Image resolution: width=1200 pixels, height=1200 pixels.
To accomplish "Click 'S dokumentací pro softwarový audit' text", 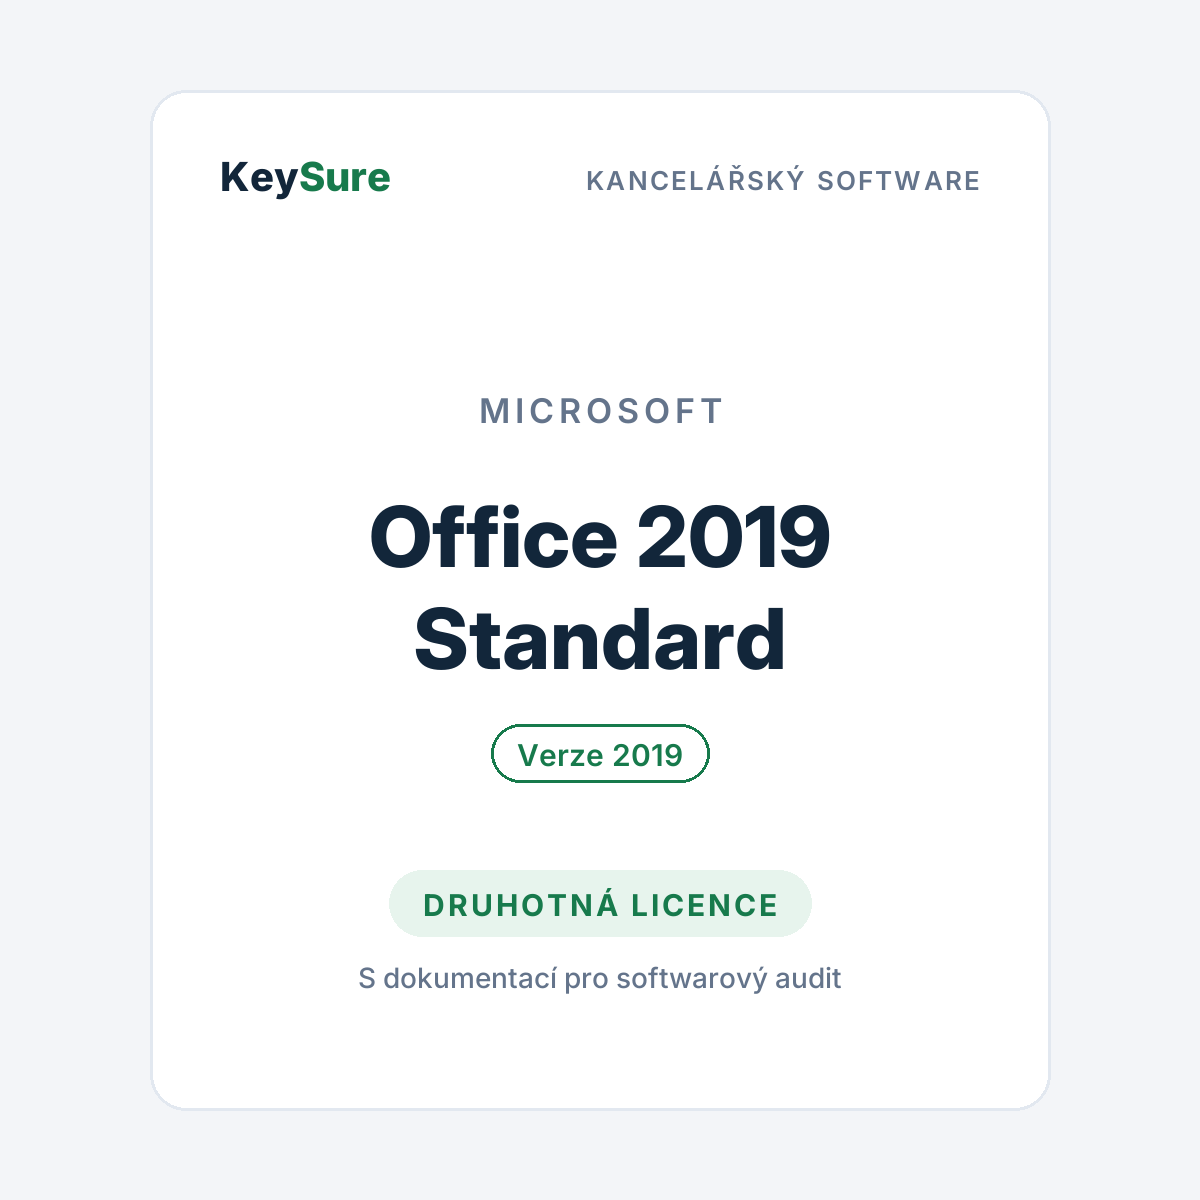I will [x=600, y=978].
